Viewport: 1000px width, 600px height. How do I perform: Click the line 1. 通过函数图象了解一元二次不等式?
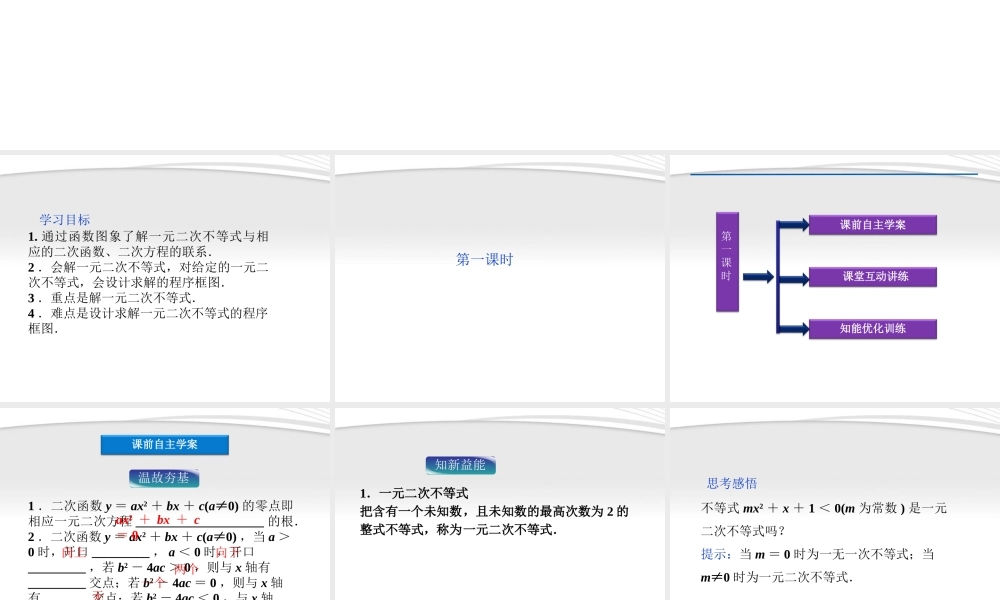point(148,237)
